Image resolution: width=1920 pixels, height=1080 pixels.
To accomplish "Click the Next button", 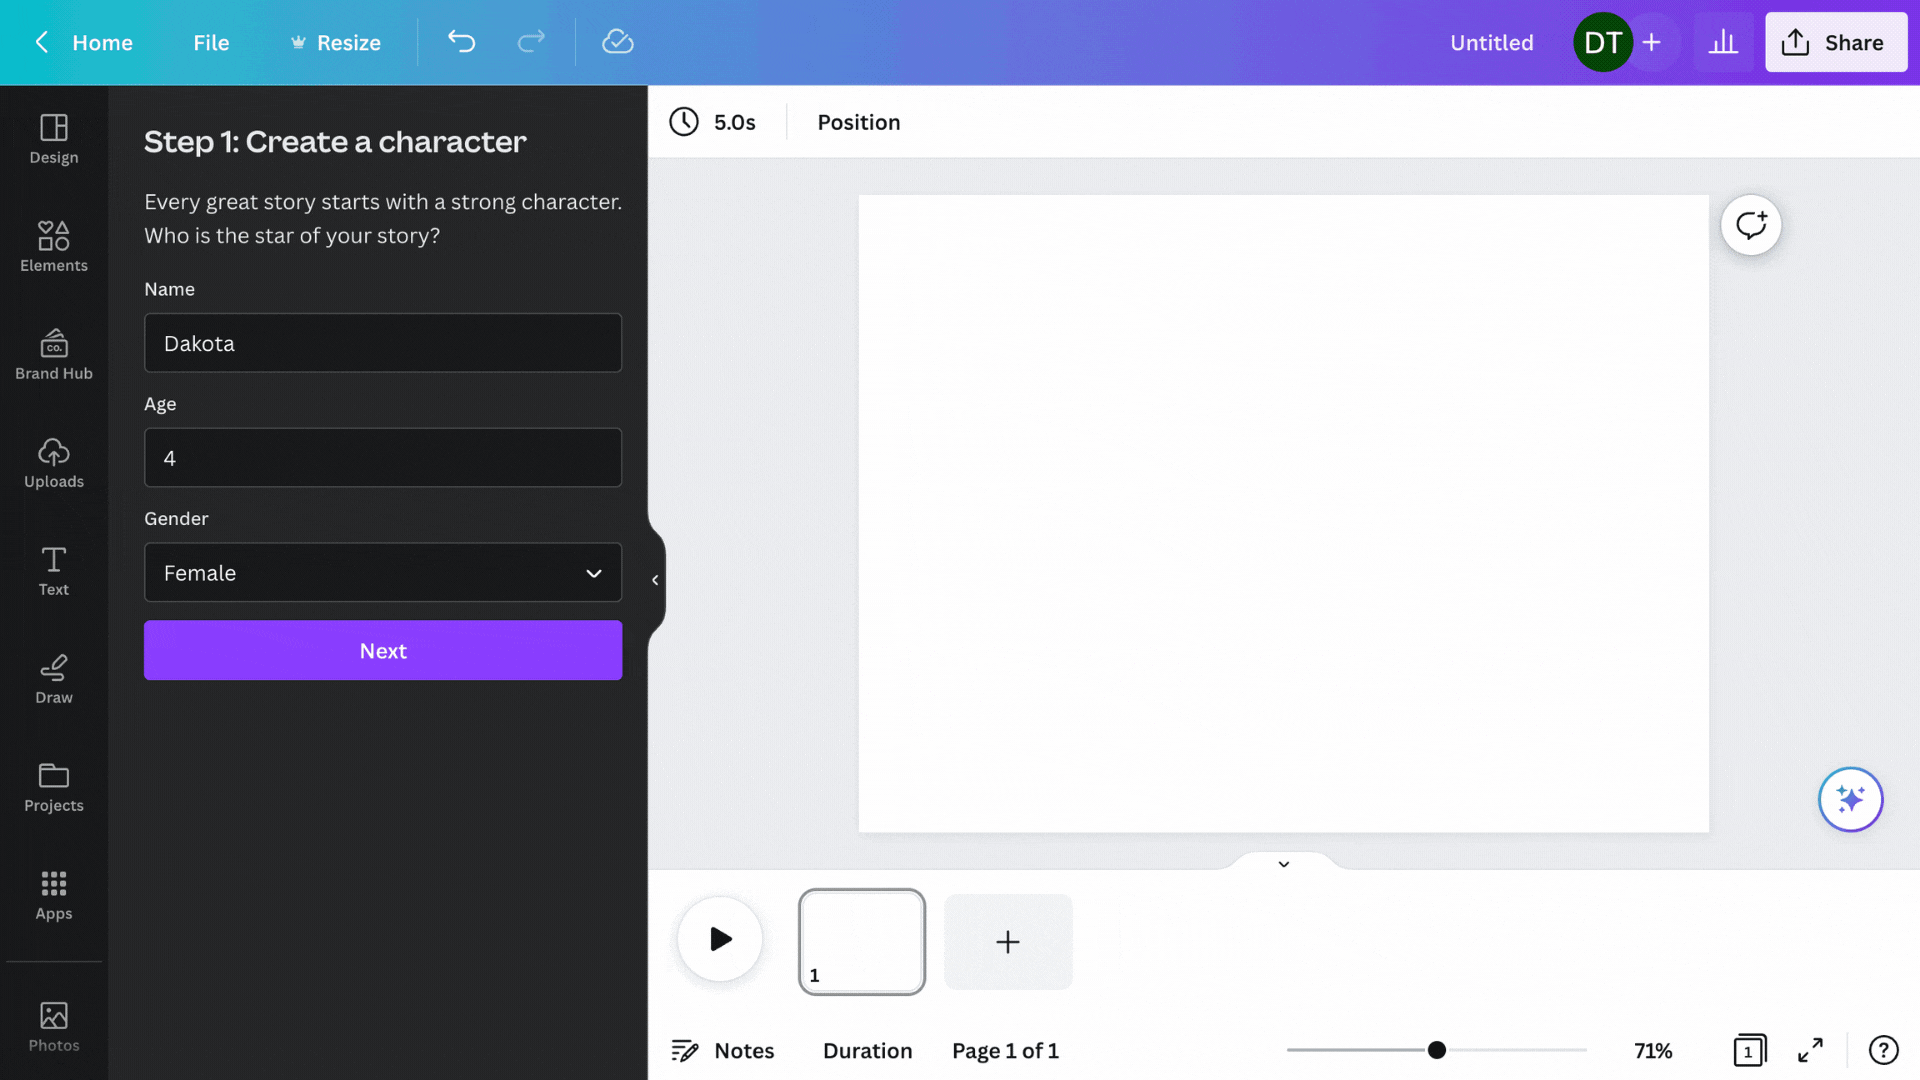I will [x=382, y=650].
